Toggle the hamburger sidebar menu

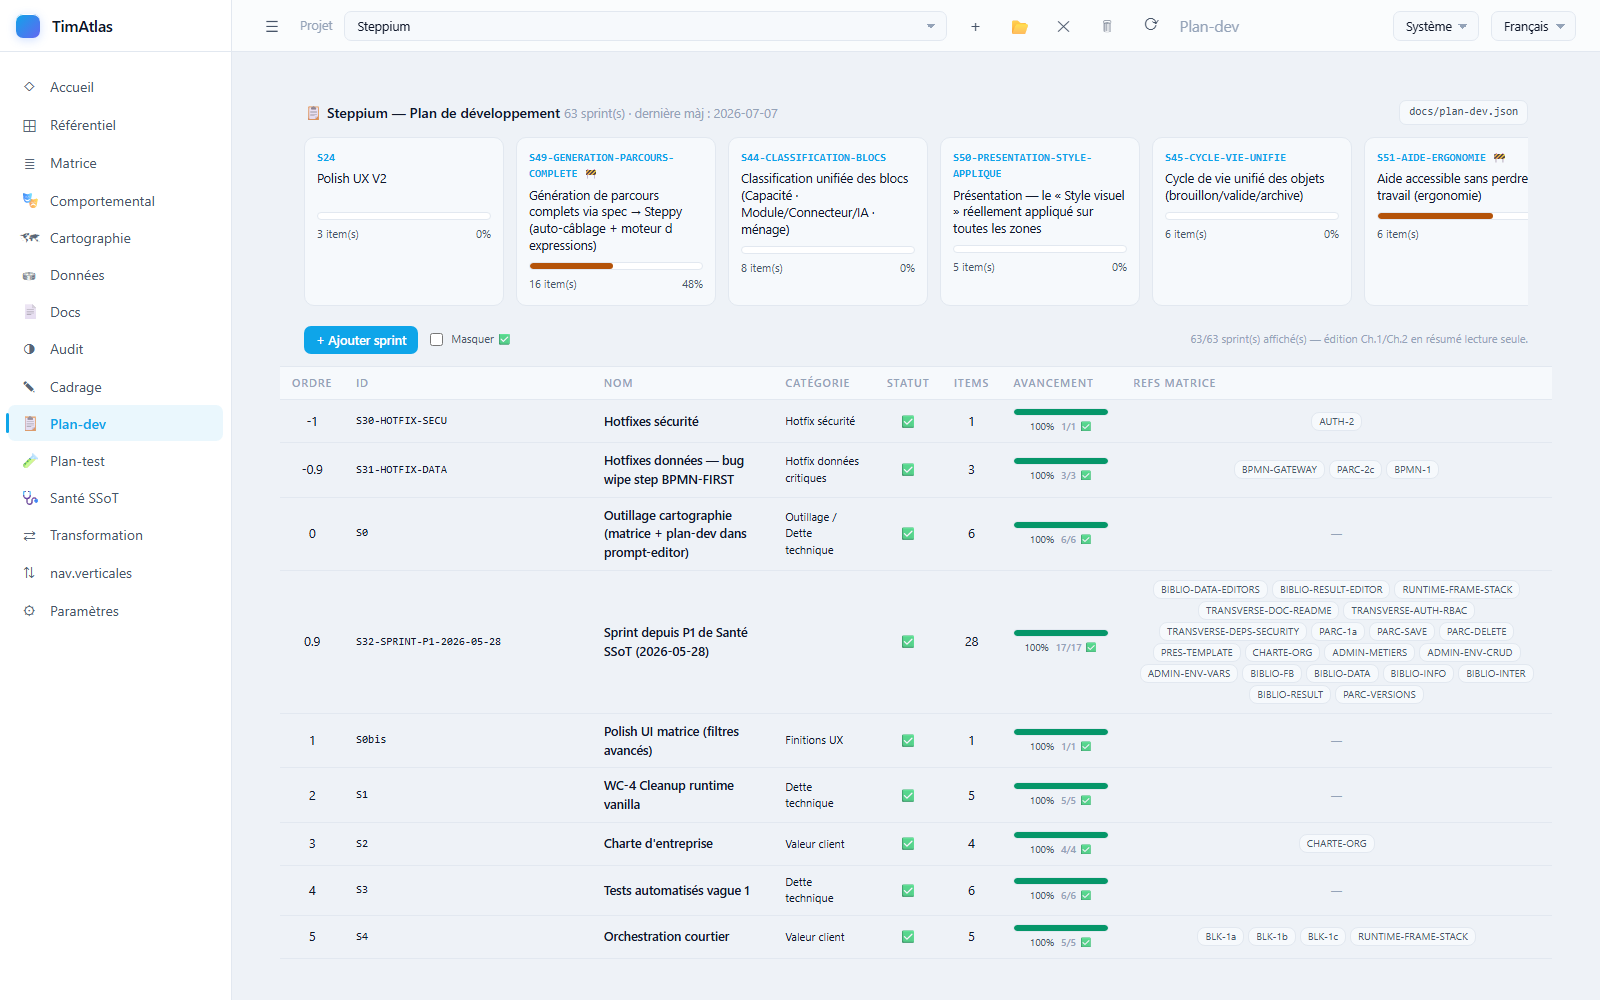[272, 27]
